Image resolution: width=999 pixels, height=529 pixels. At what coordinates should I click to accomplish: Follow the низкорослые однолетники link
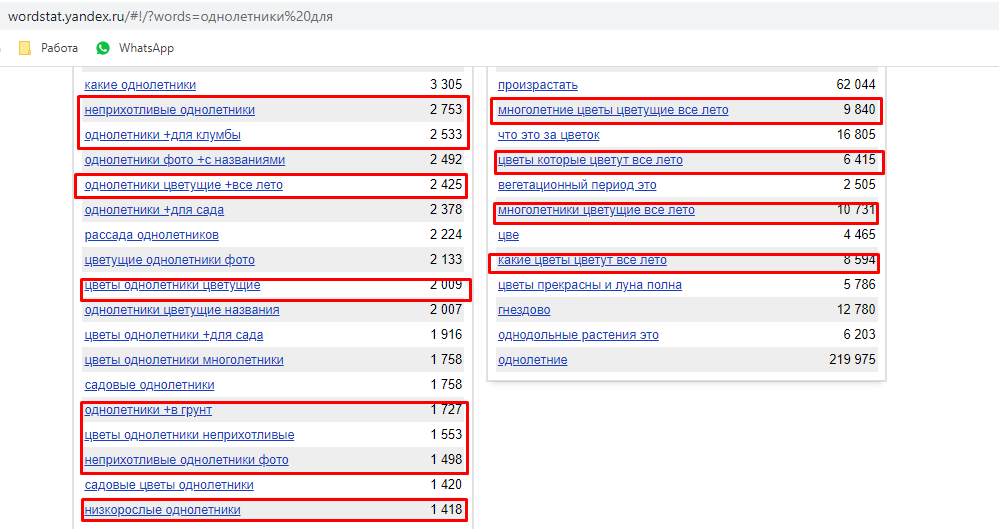coord(162,510)
